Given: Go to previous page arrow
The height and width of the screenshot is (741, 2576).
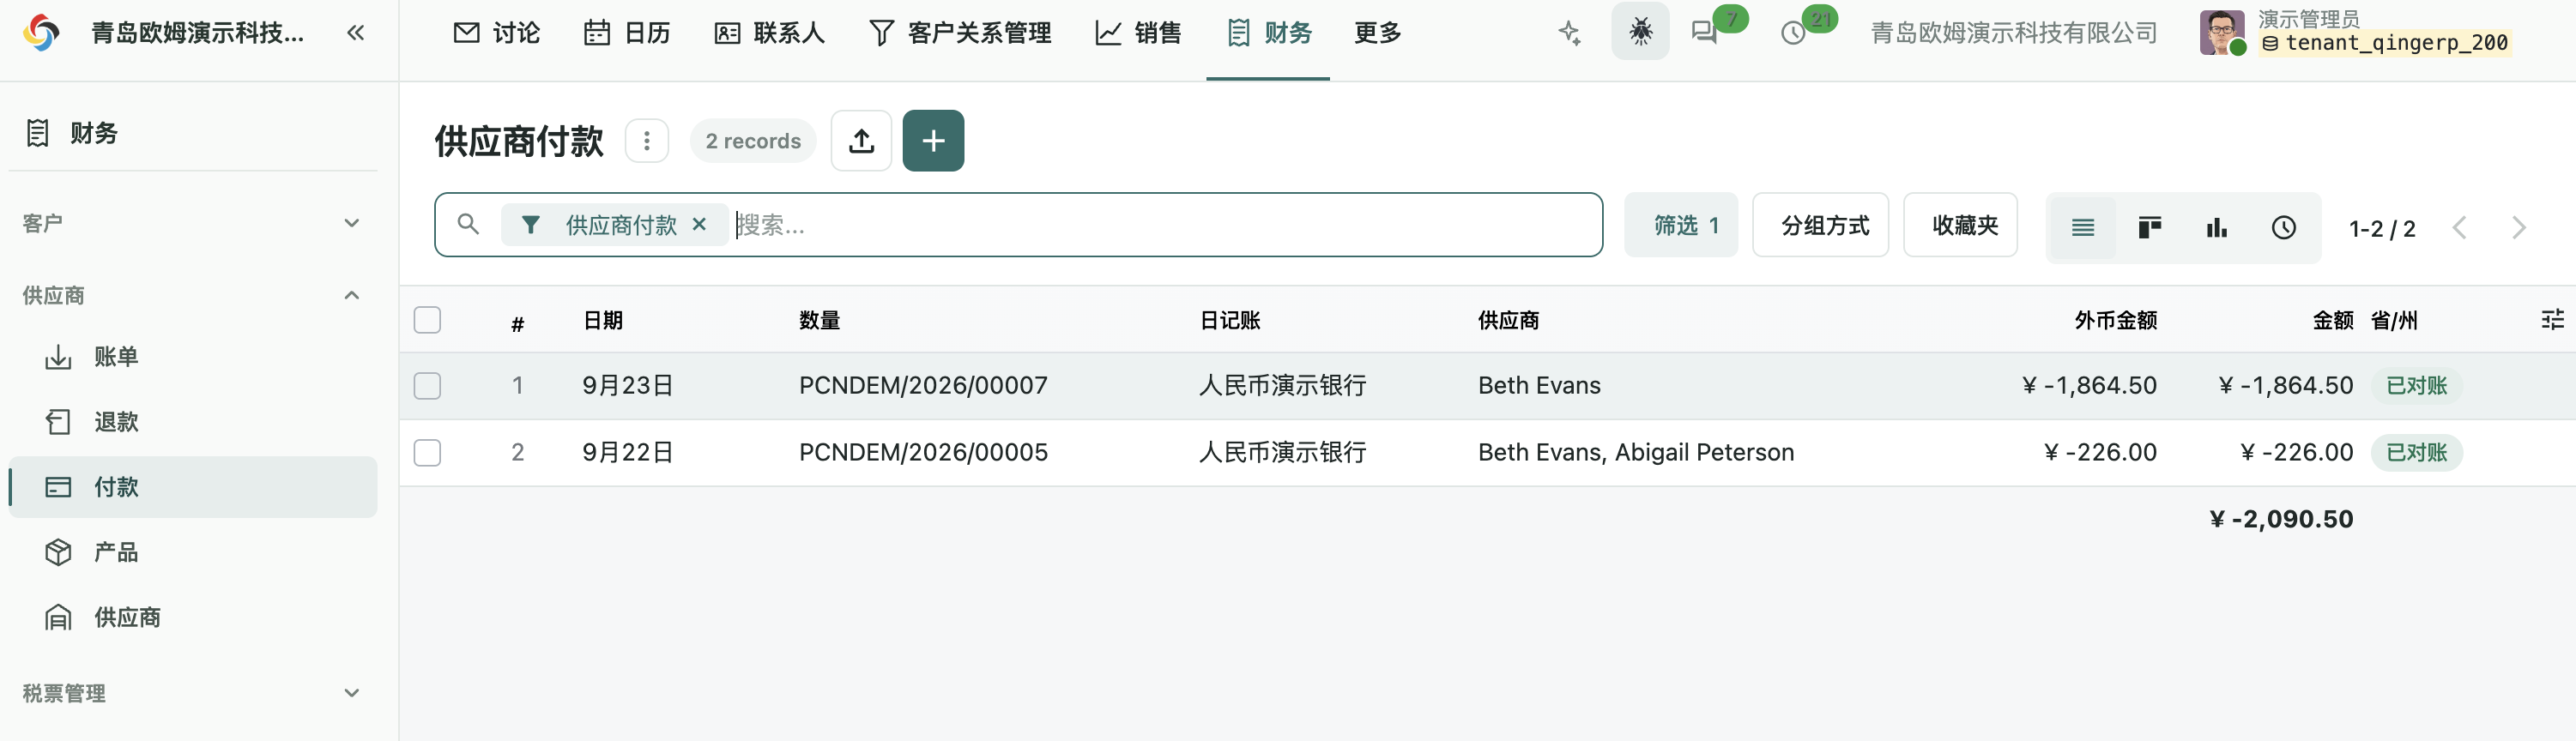Looking at the screenshot, I should [2460, 228].
